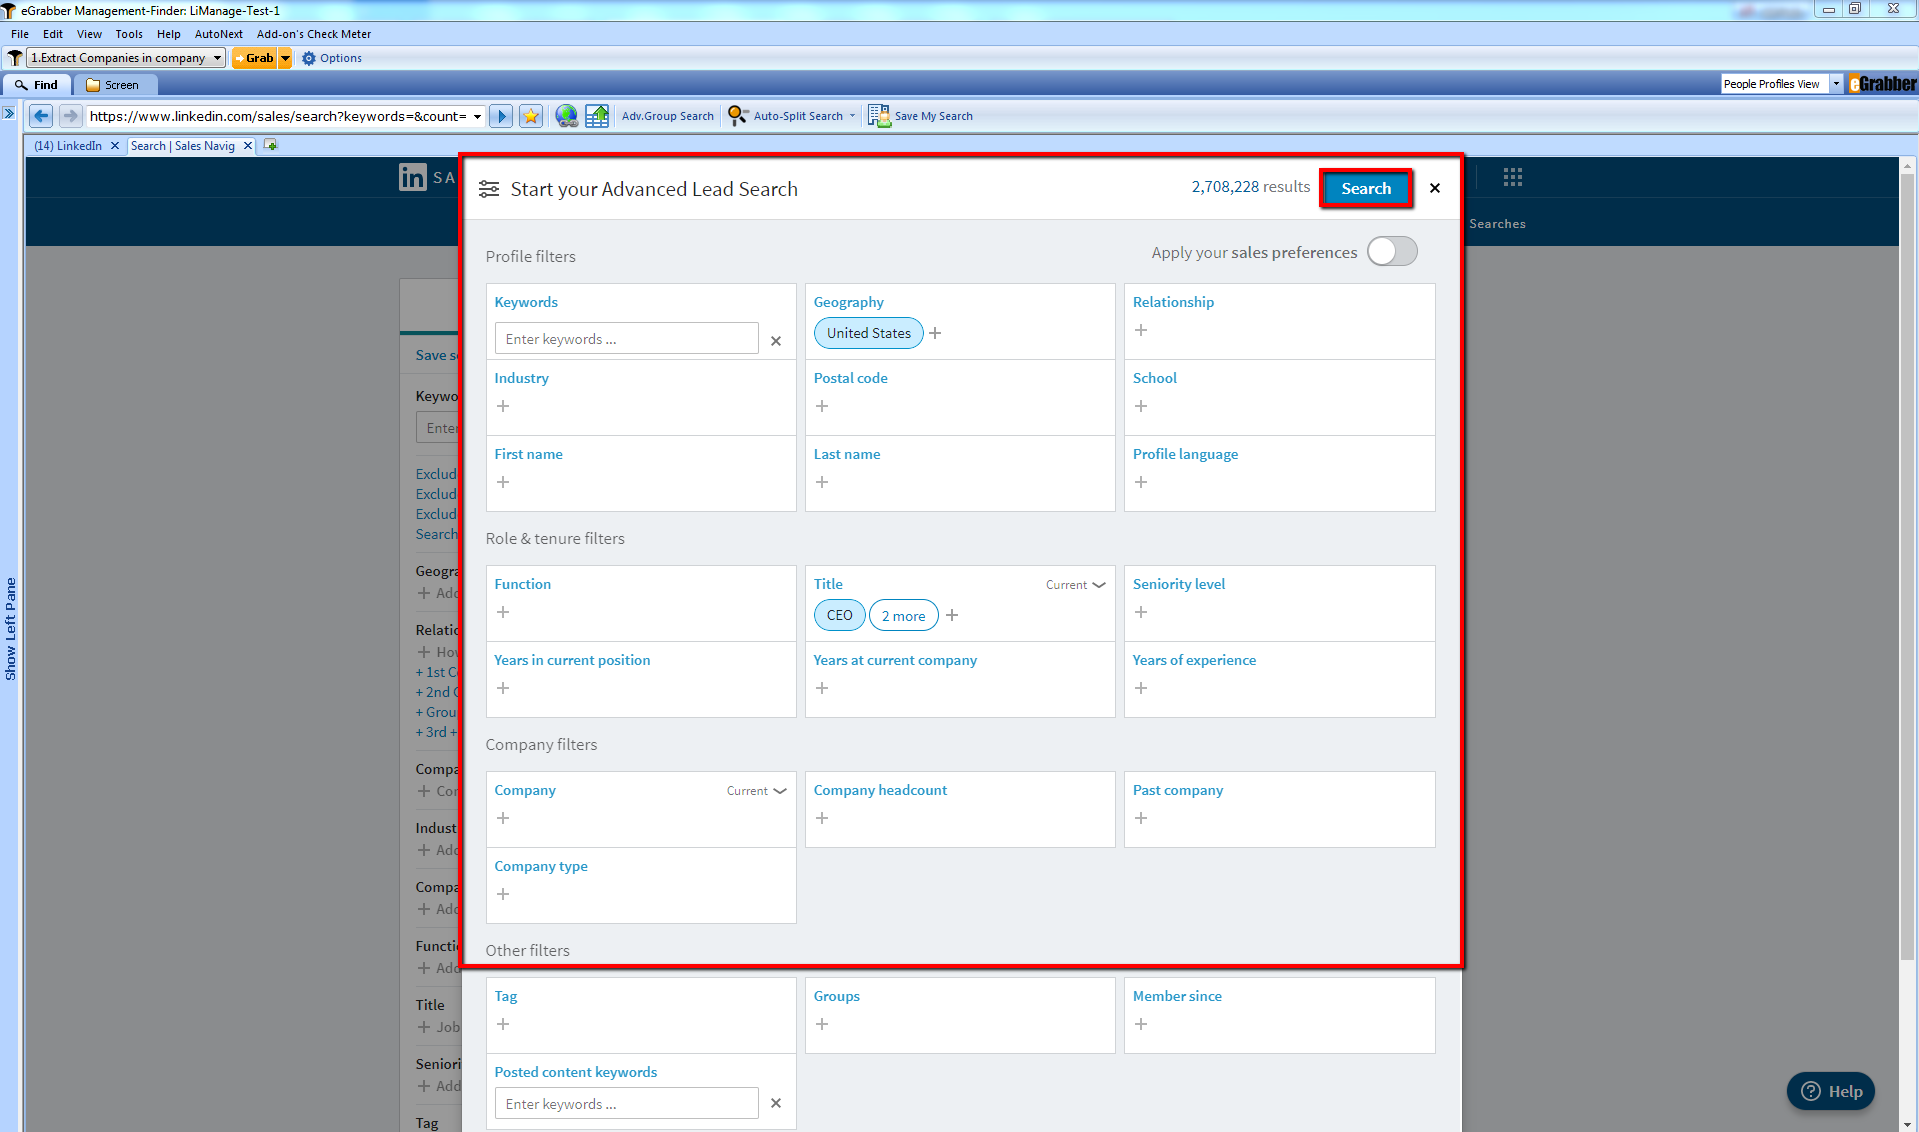Click the Auto-Split Search magnifier icon
The width and height of the screenshot is (1919, 1132).
click(738, 116)
